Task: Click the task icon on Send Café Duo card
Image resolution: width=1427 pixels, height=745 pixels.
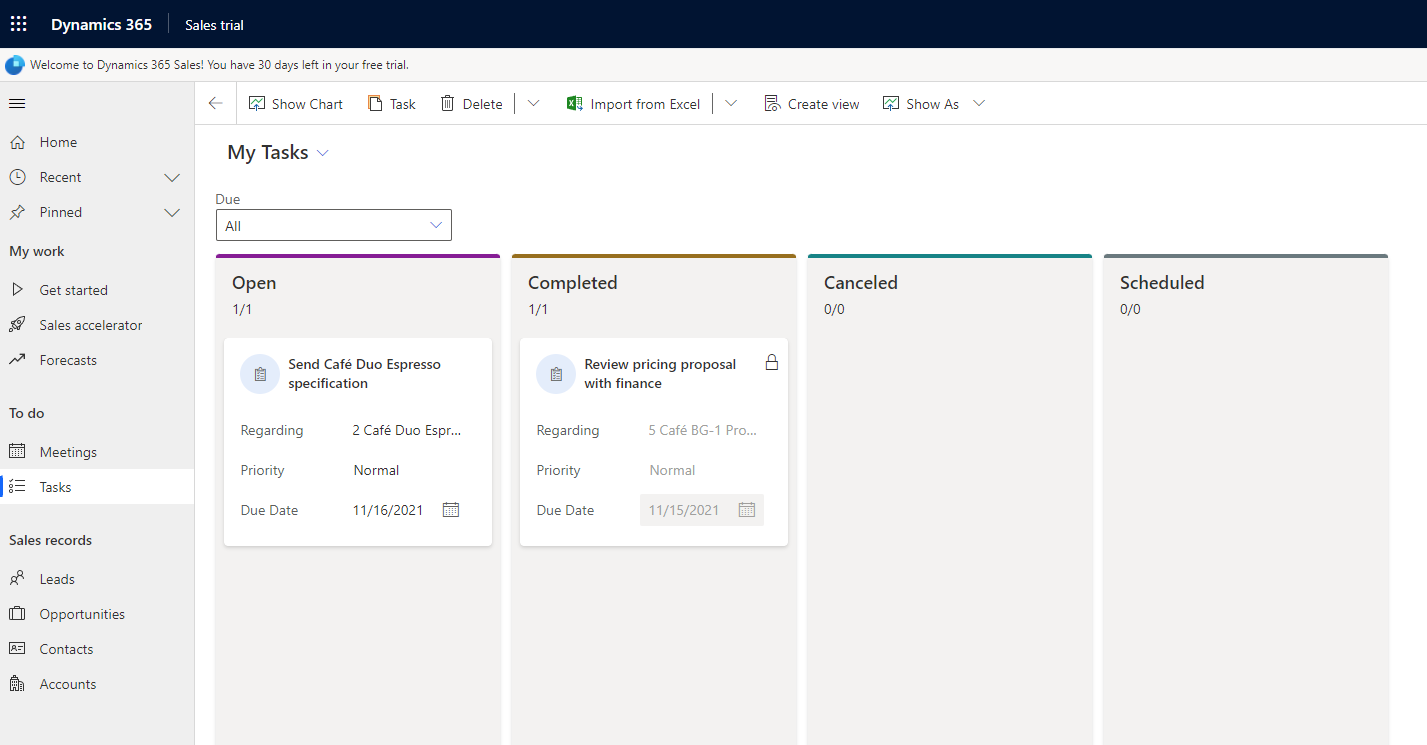Action: click(x=260, y=374)
